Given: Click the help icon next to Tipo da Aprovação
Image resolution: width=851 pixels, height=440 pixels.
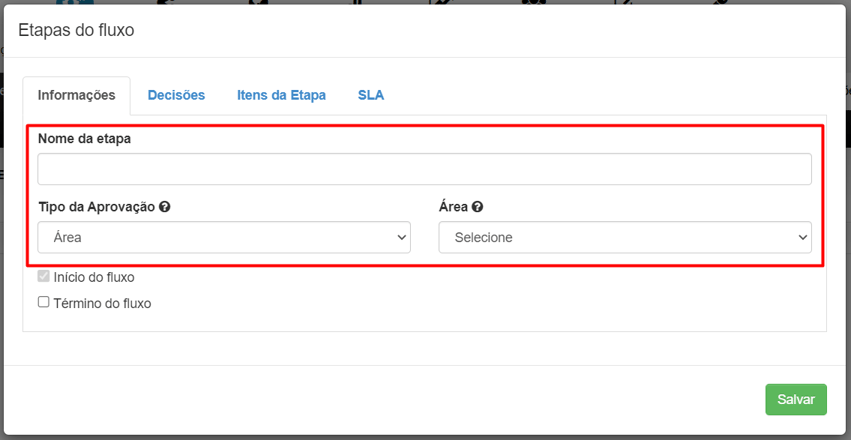Looking at the screenshot, I should [164, 207].
